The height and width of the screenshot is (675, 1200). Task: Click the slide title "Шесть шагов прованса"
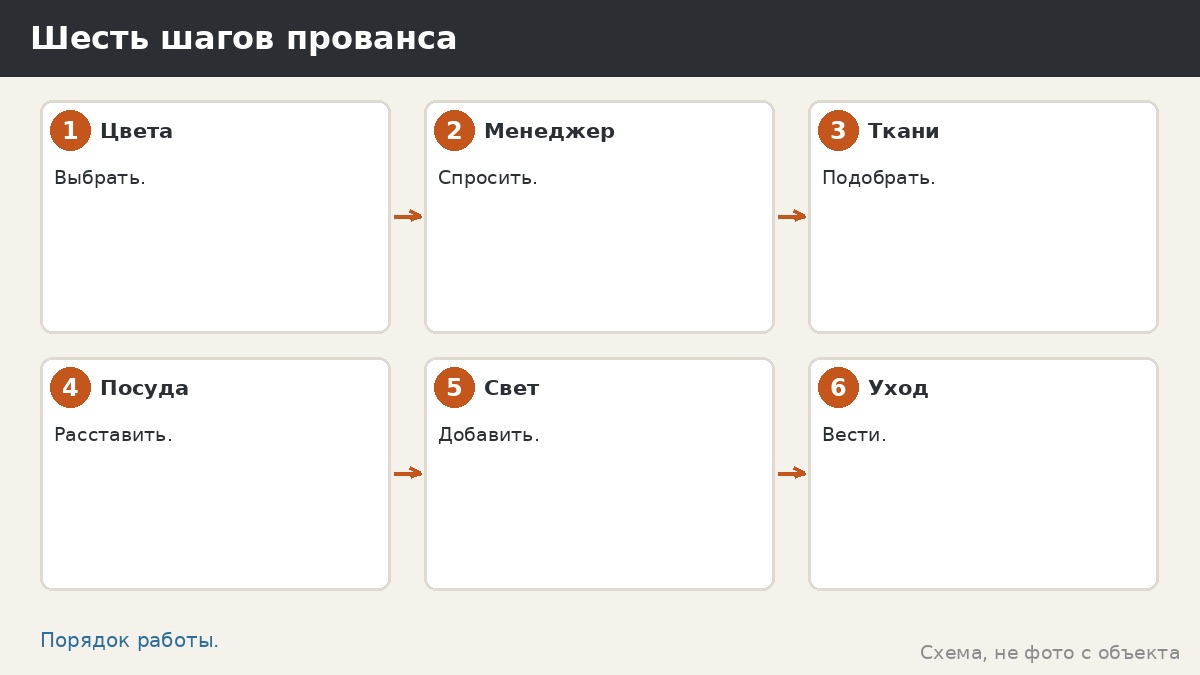pyautogui.click(x=243, y=38)
